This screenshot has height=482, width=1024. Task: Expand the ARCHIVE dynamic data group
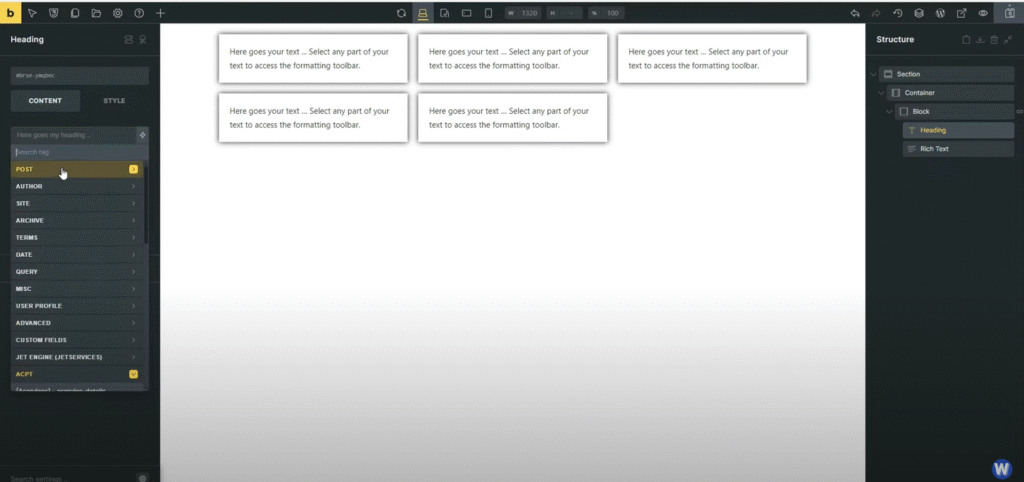click(77, 221)
